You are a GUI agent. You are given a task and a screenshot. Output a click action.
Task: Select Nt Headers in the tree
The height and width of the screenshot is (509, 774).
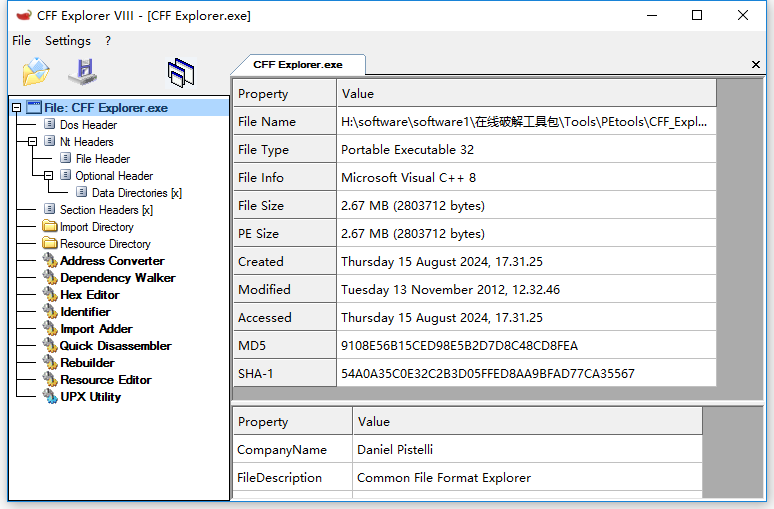pos(86,142)
